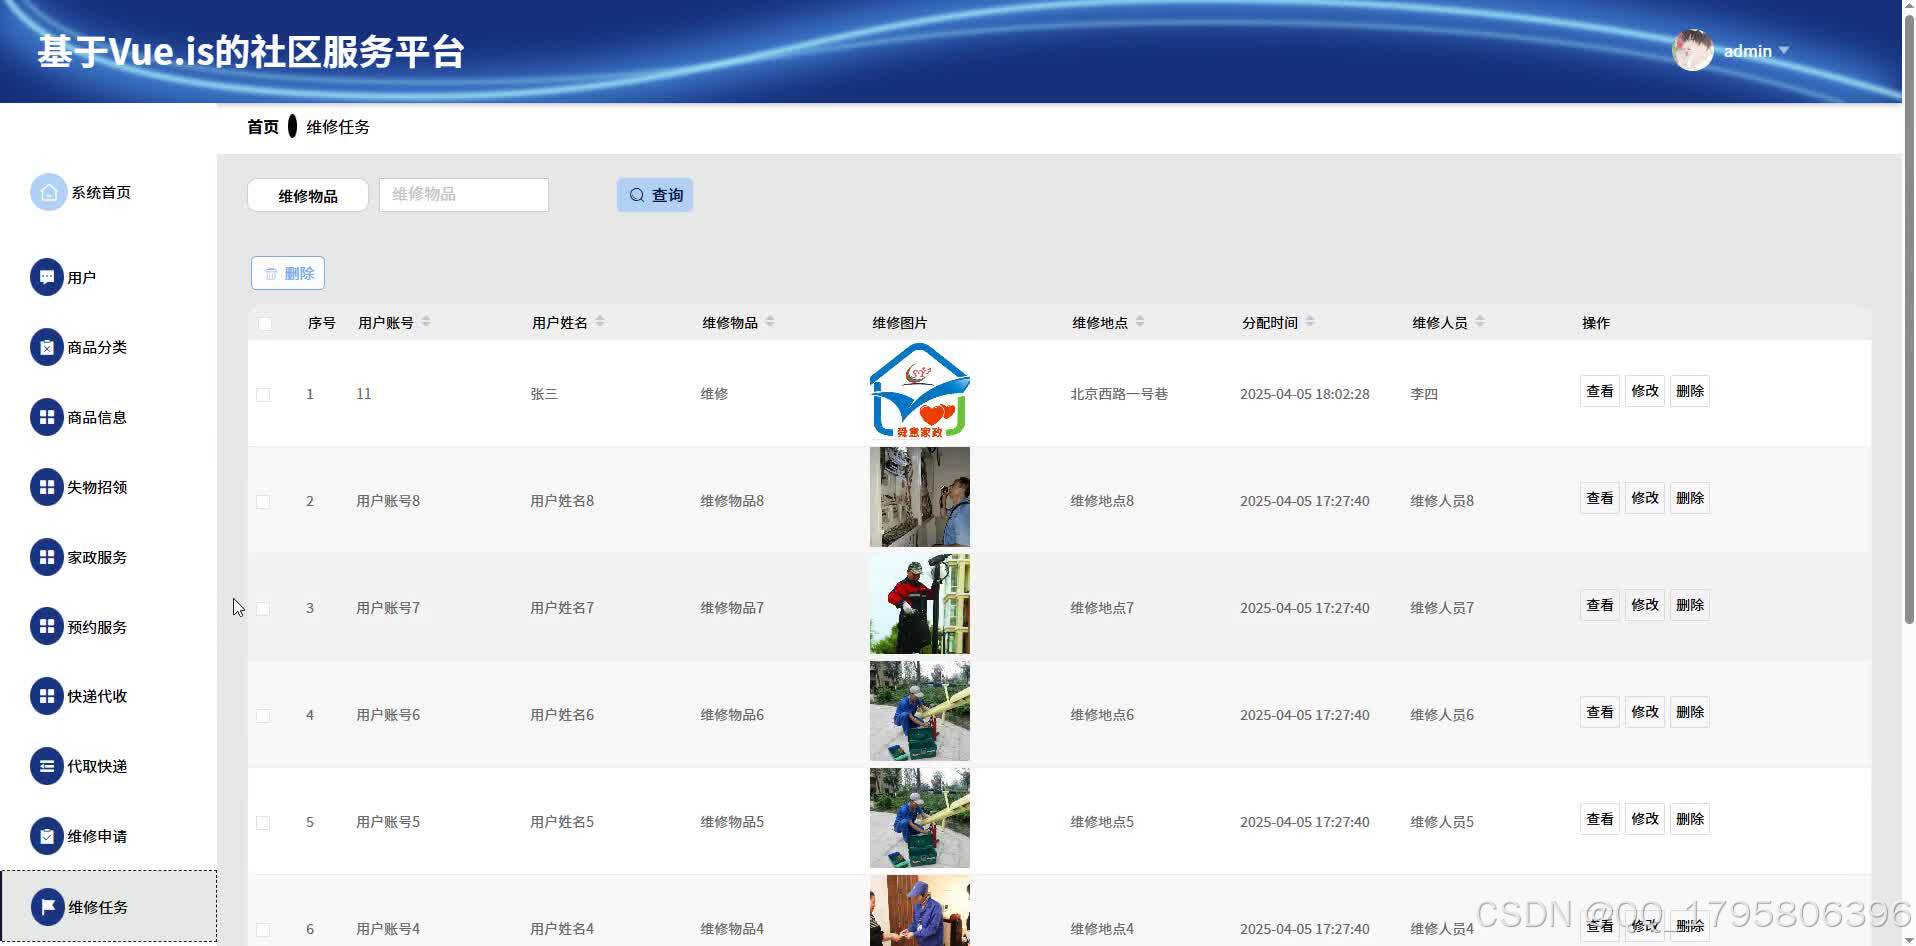The height and width of the screenshot is (946, 1916).
Task: Click the 维修人员8 cell
Action: (1442, 501)
